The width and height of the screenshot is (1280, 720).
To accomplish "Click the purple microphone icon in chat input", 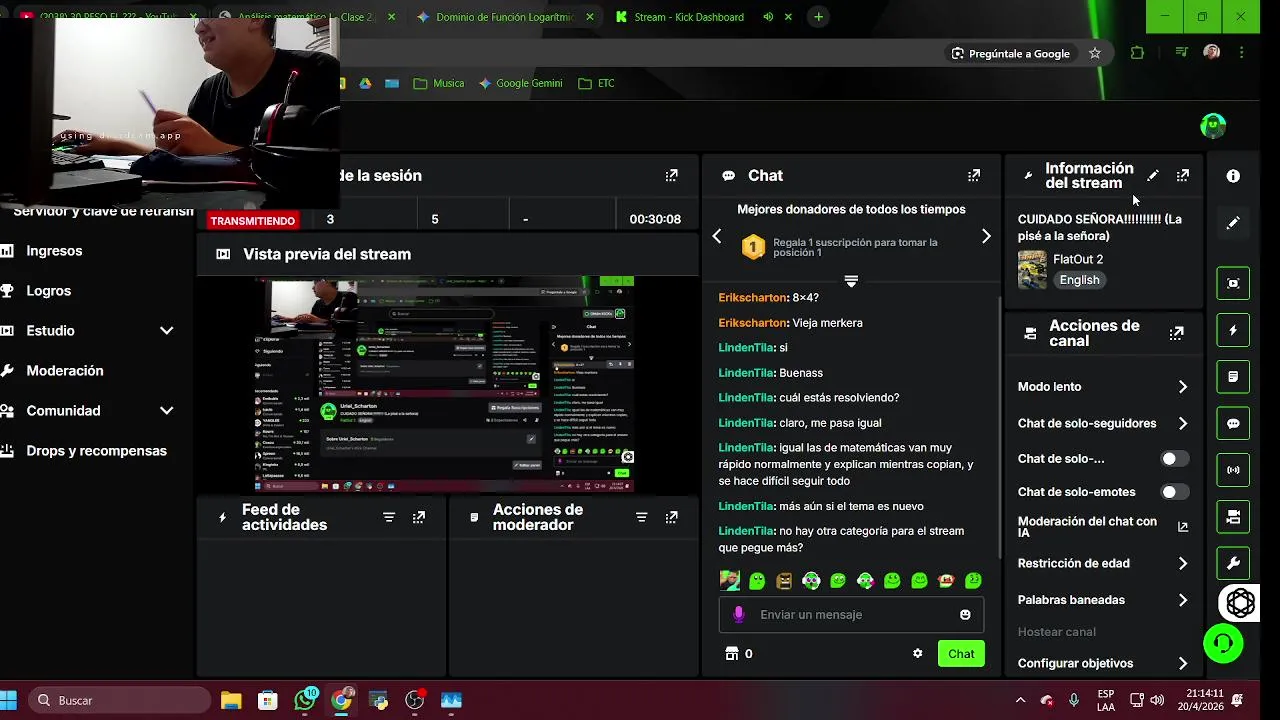I will [x=739, y=615].
